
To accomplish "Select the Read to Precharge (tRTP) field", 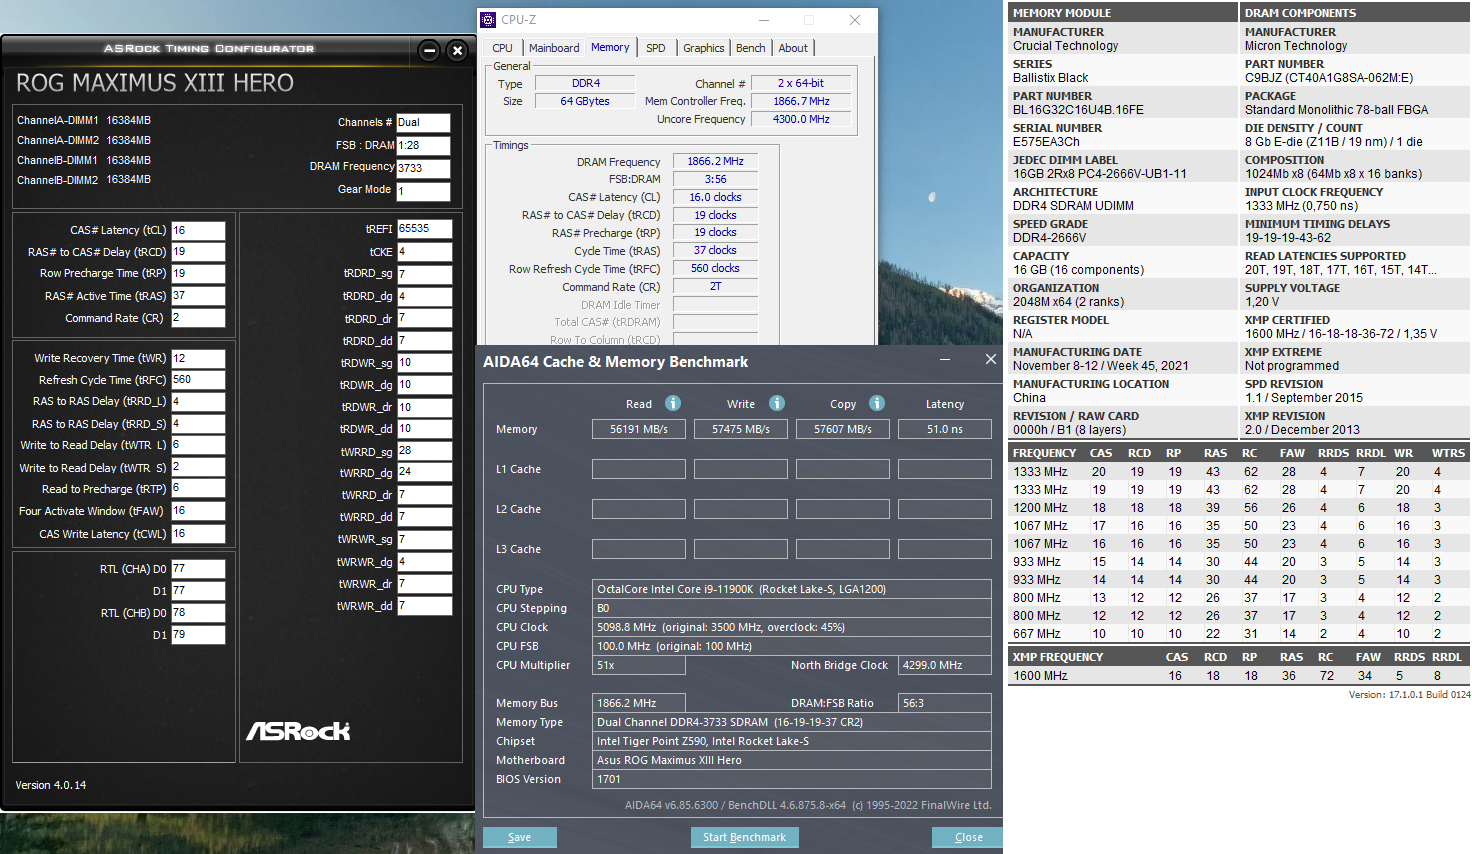I will [198, 489].
